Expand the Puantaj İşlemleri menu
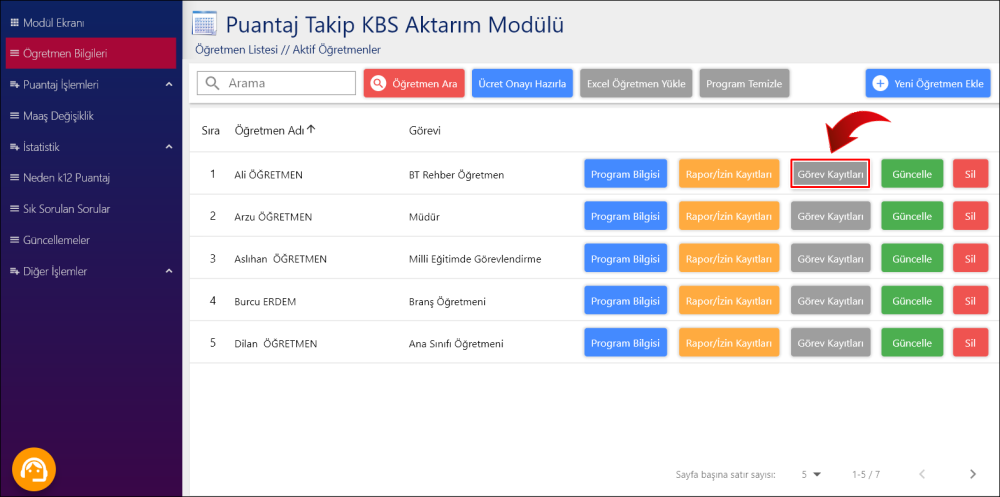Image resolution: width=1000 pixels, height=497 pixels. [x=168, y=85]
